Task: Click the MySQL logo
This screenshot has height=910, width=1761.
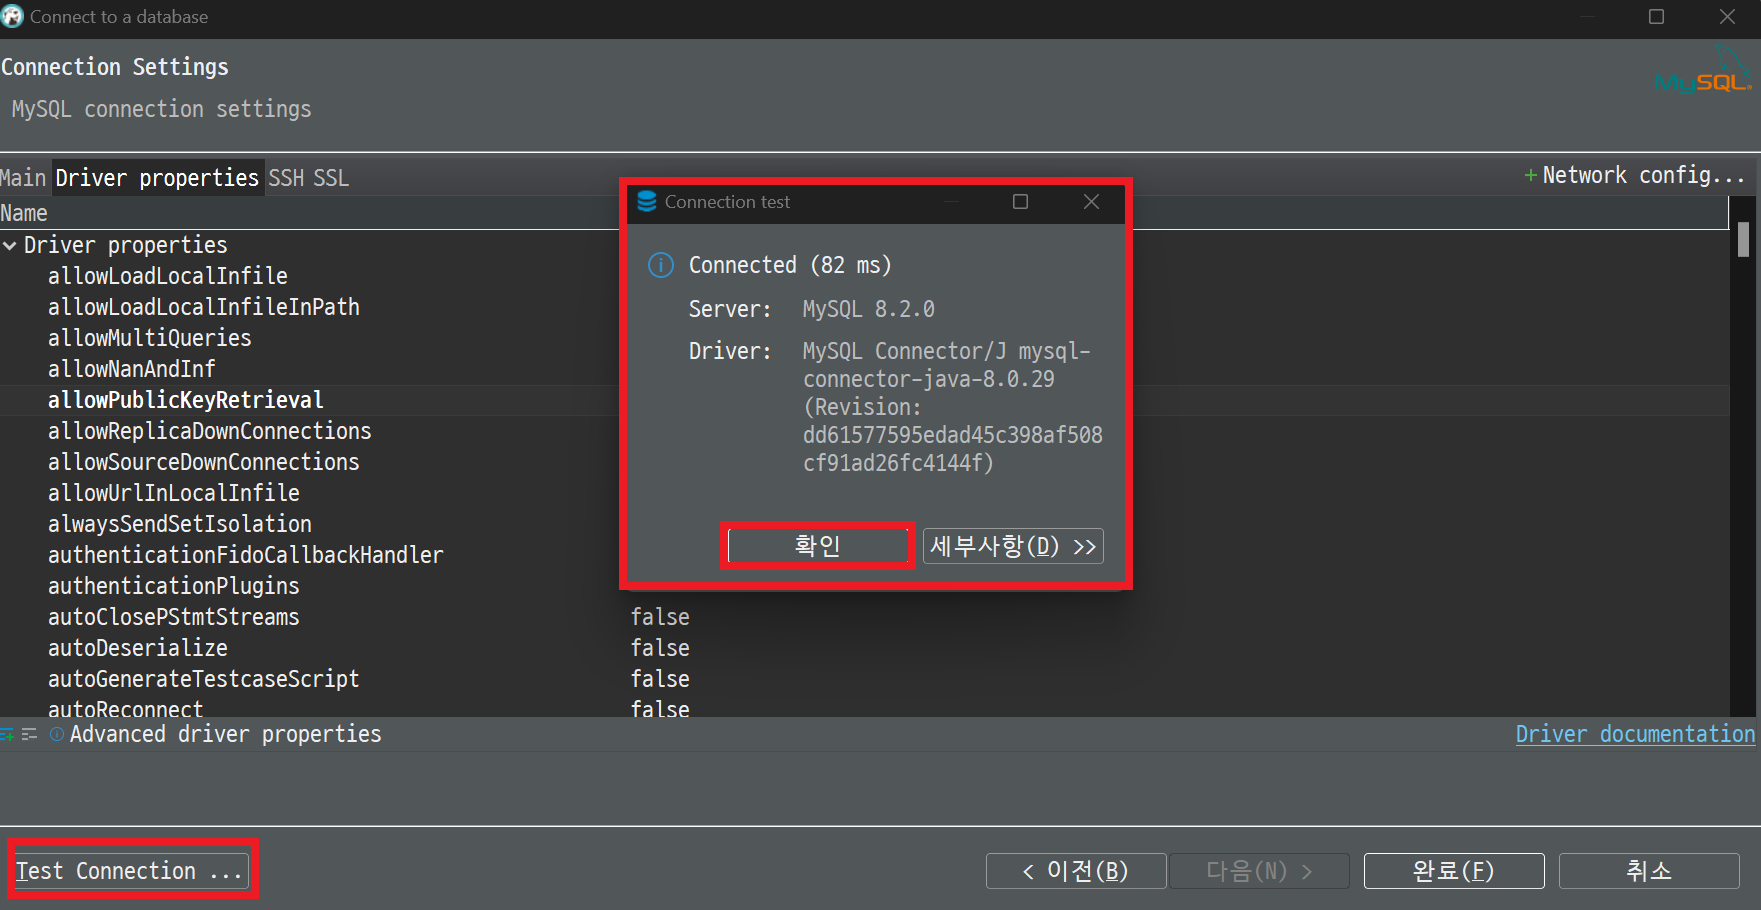Action: tap(1703, 70)
